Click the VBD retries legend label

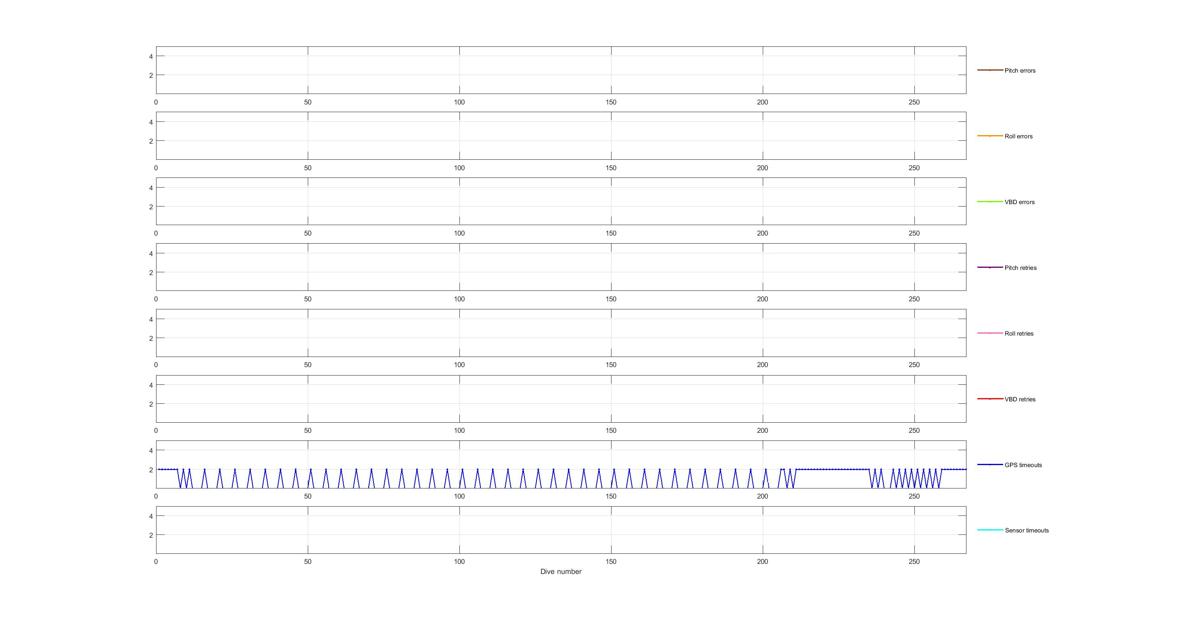1020,399
